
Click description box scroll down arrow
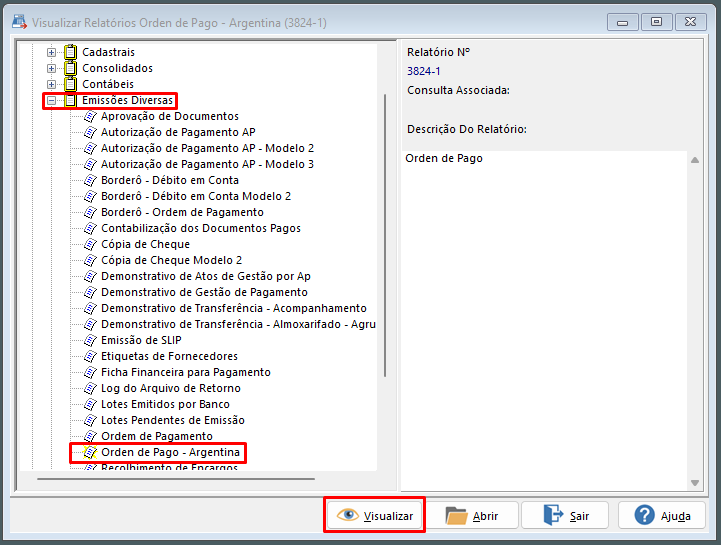pyautogui.click(x=695, y=483)
